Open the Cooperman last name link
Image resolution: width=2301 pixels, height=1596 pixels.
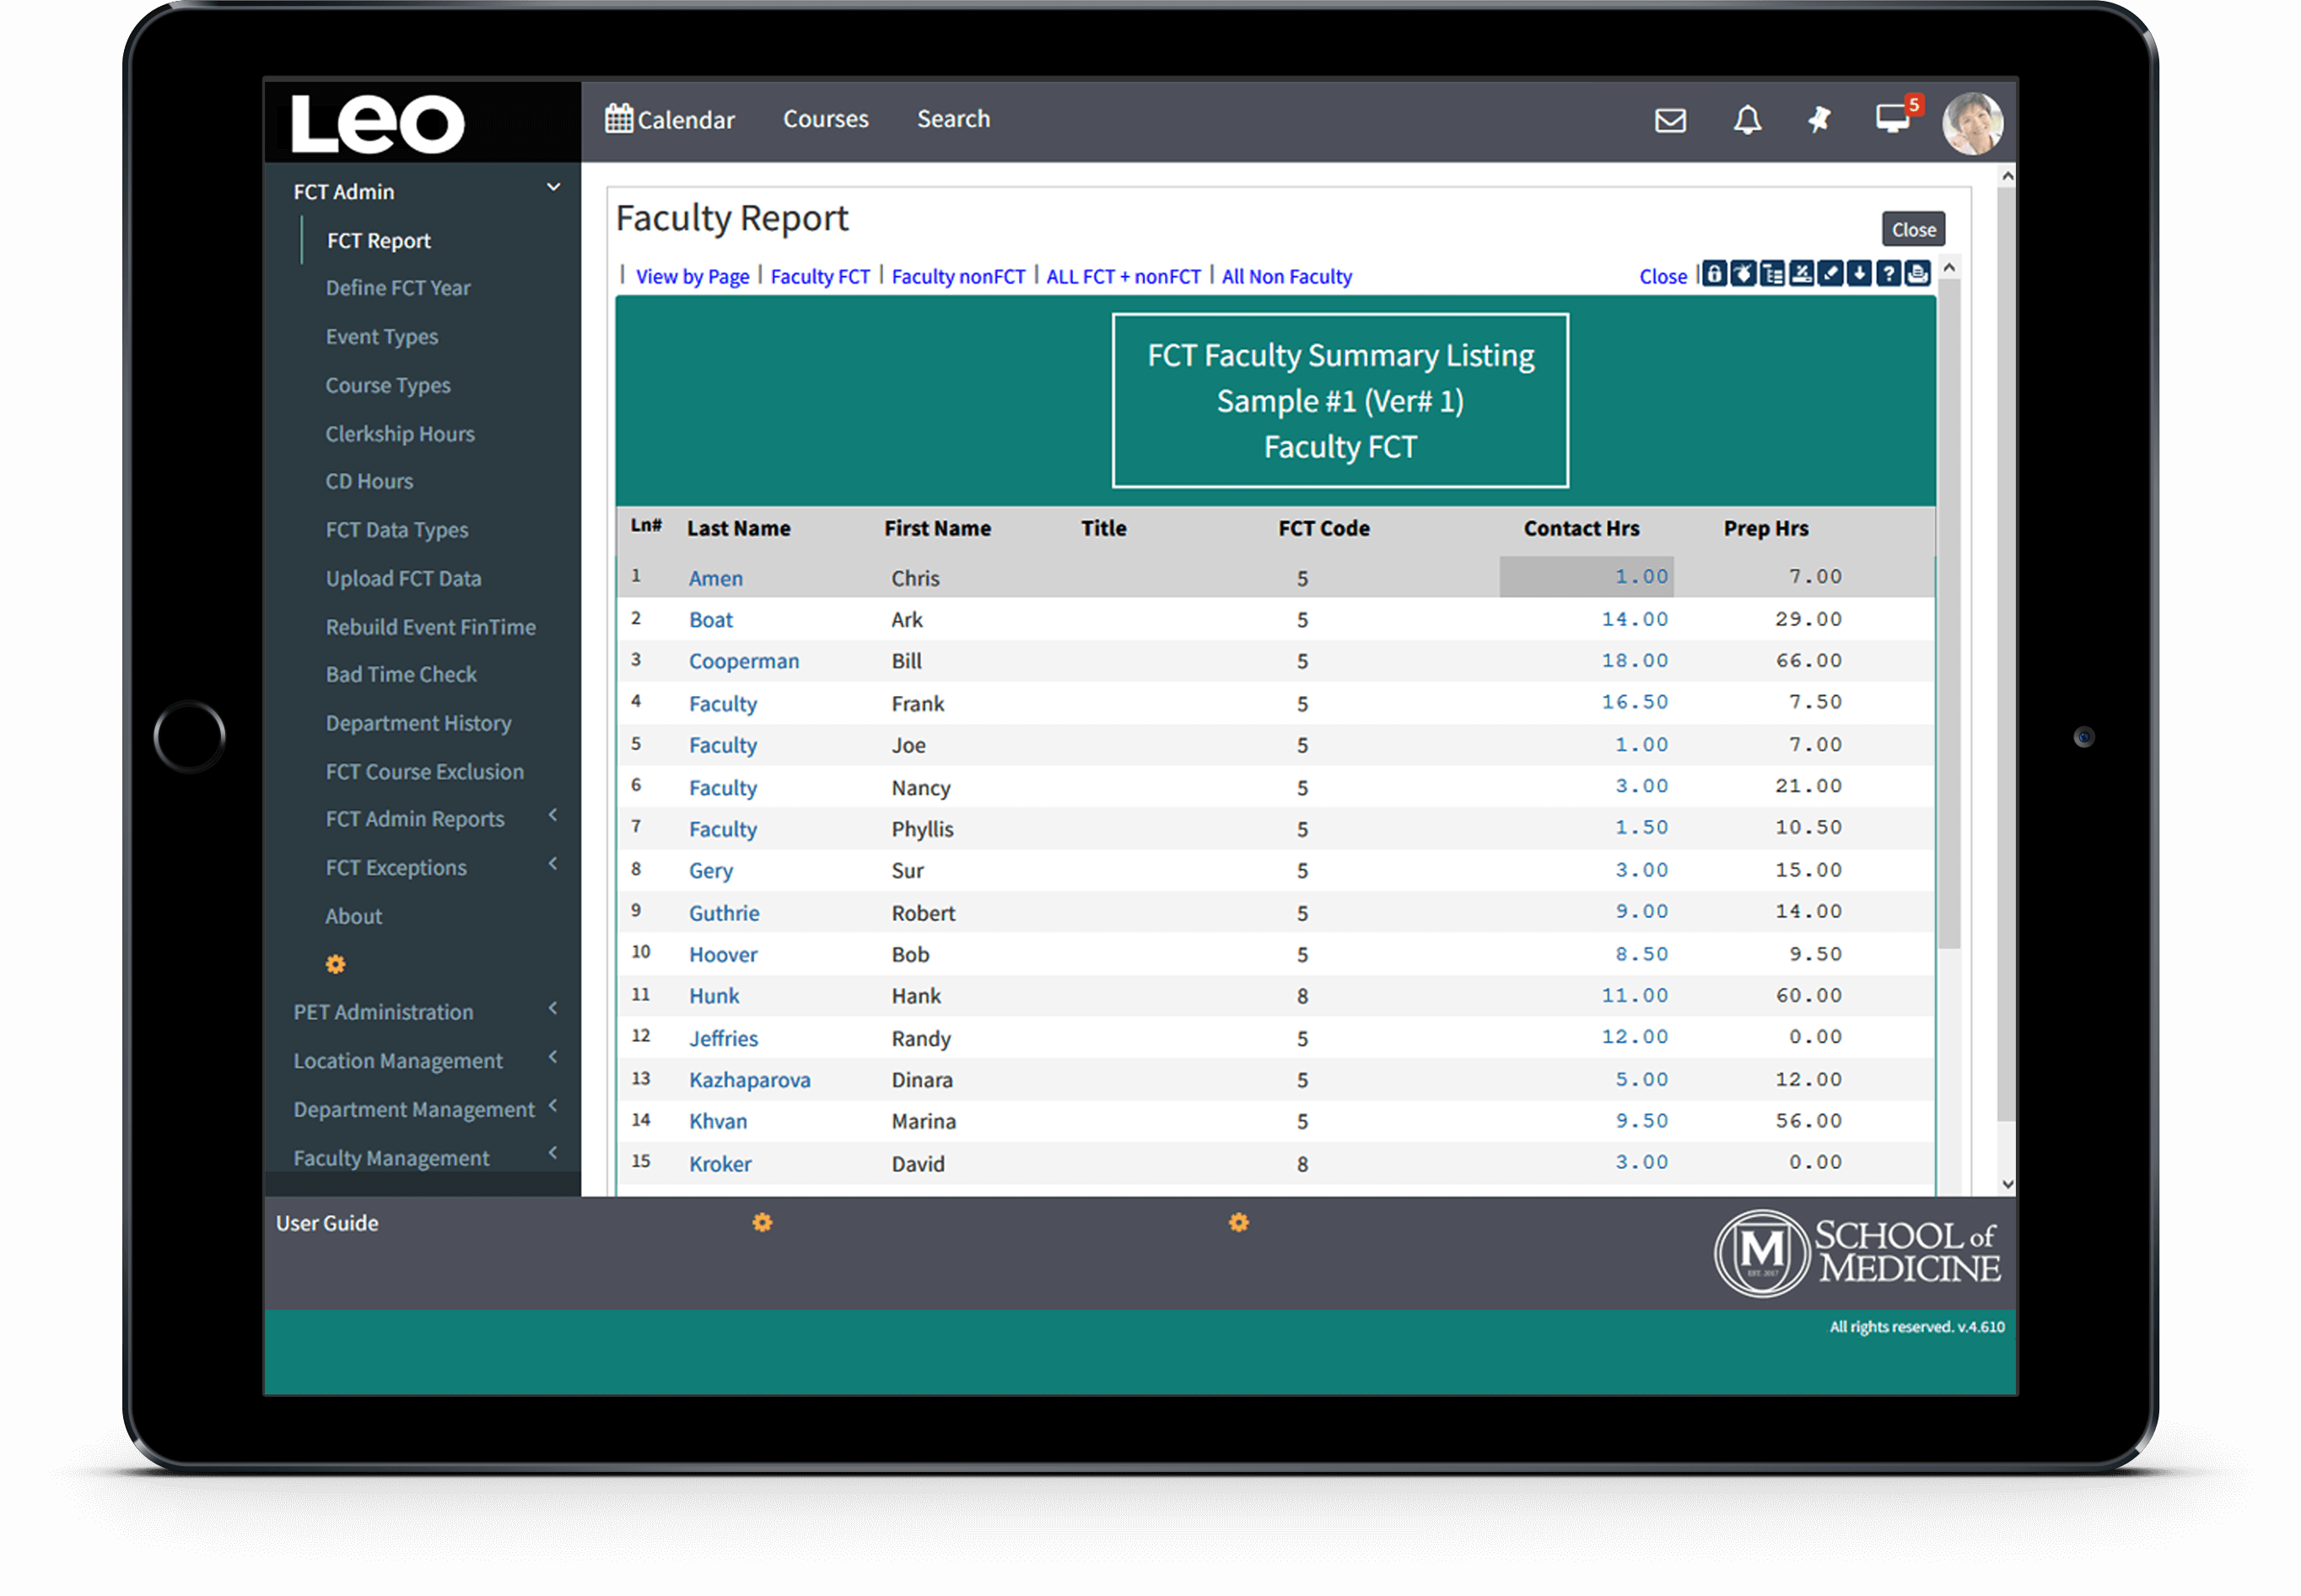click(x=743, y=661)
